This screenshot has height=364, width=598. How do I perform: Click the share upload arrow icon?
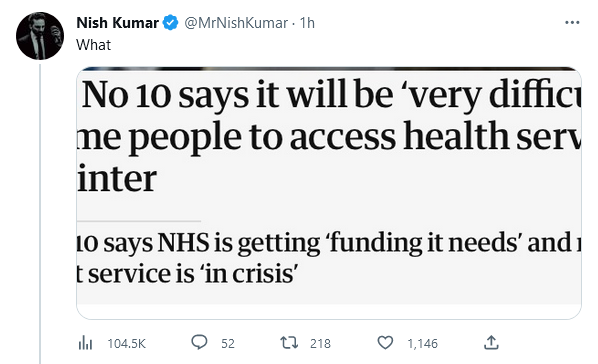[491, 343]
